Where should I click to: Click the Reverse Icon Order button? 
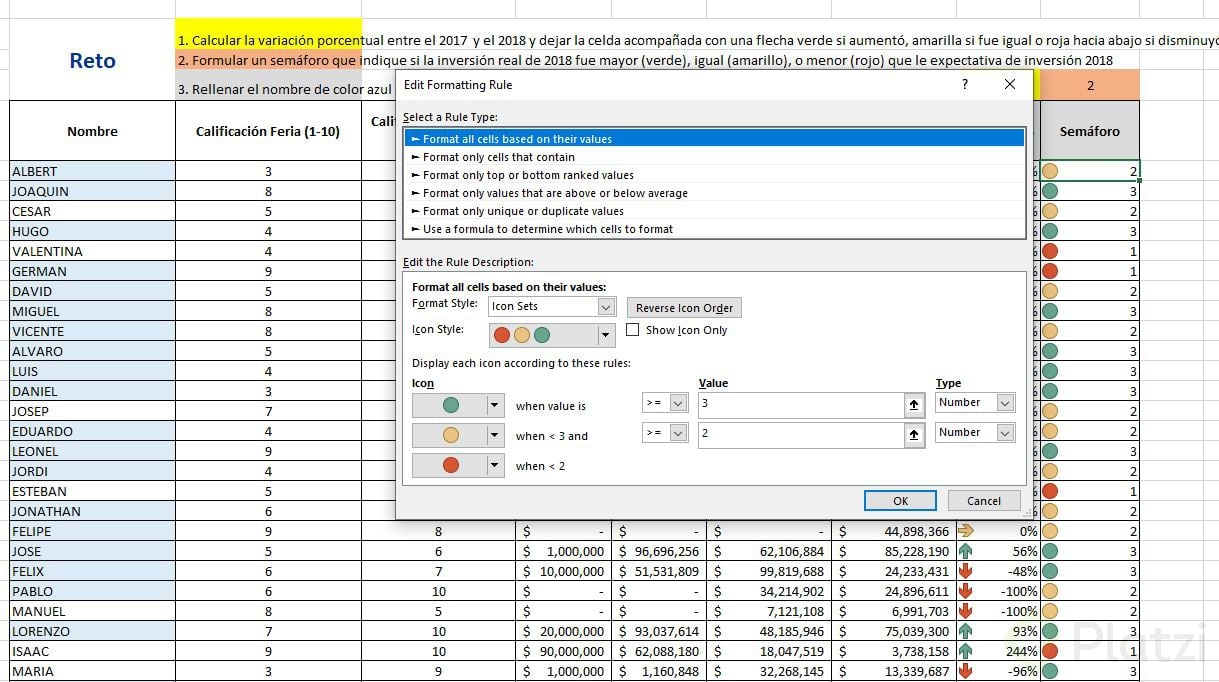(684, 308)
